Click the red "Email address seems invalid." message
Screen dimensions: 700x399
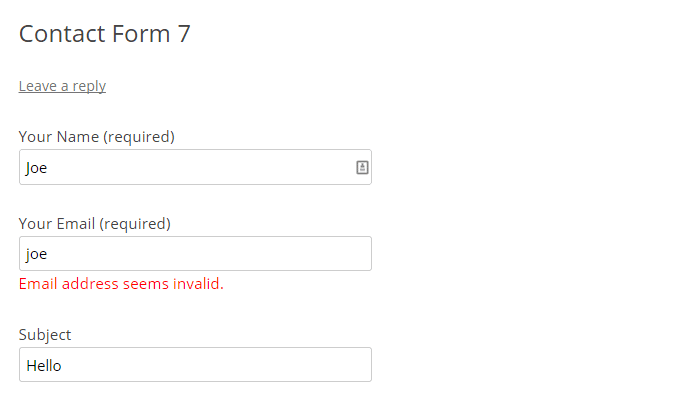[121, 284]
